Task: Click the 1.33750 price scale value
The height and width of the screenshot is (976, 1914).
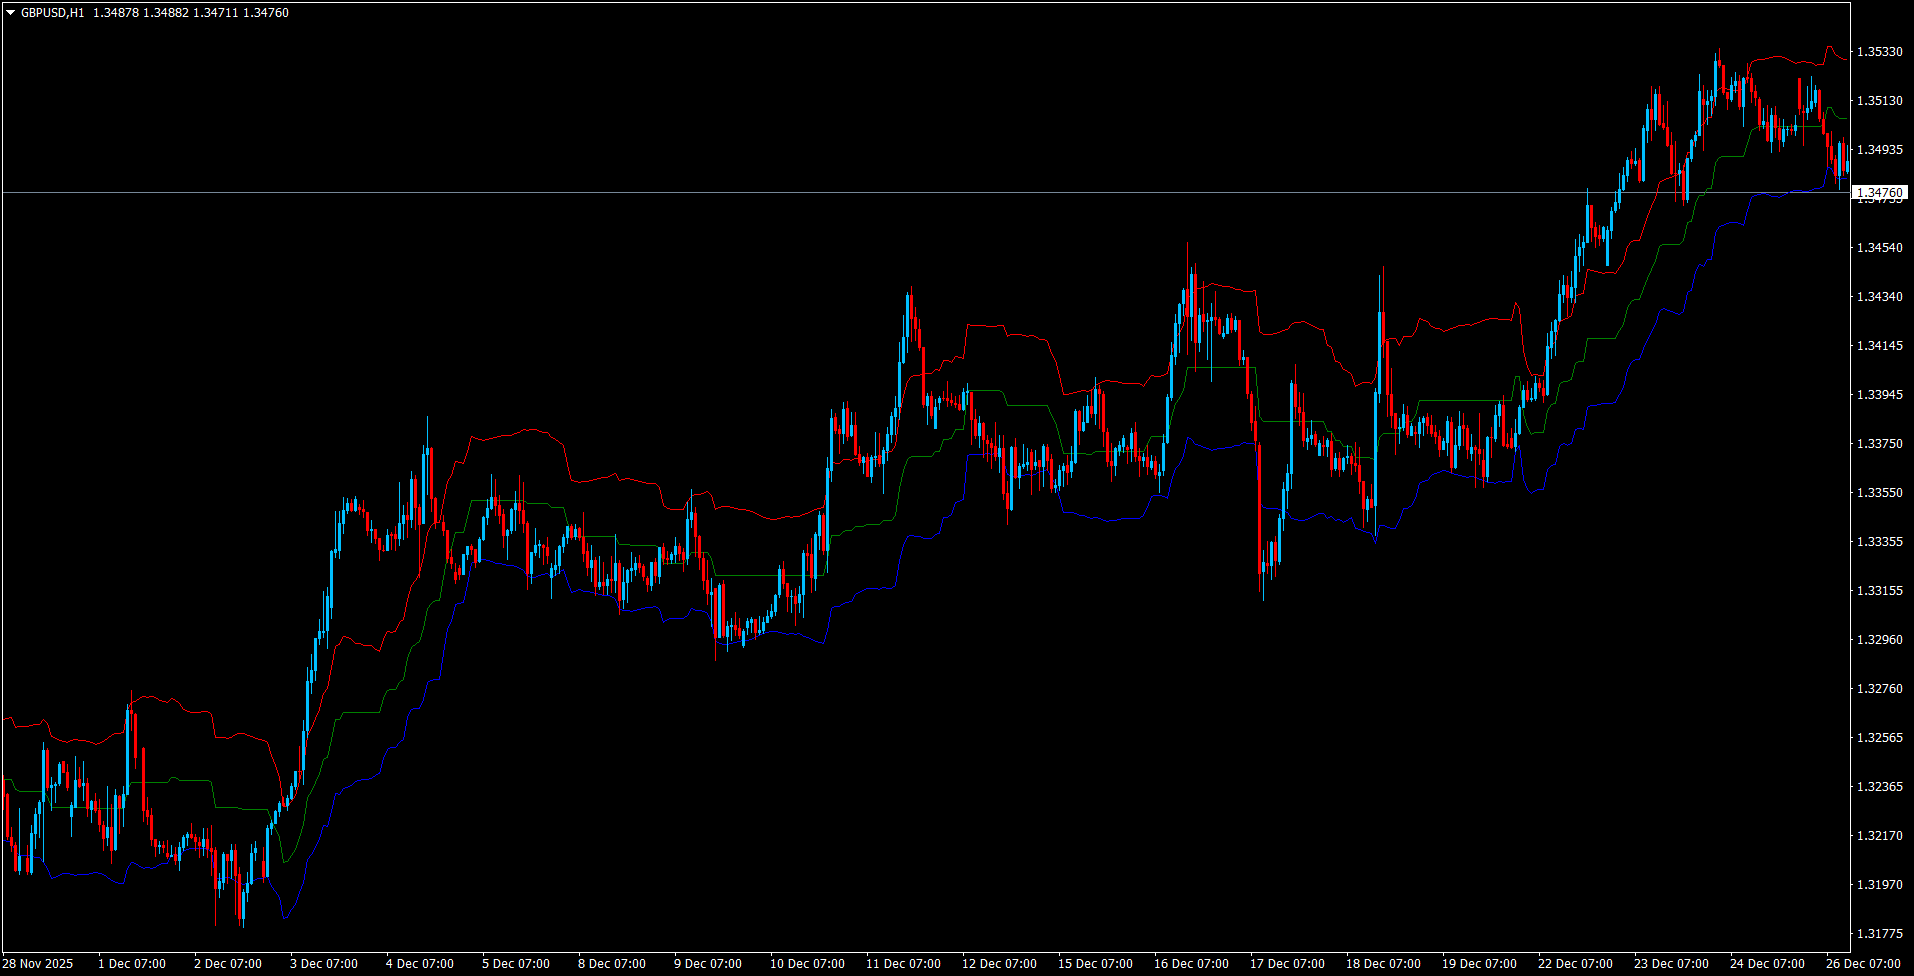Action: pos(1880,444)
